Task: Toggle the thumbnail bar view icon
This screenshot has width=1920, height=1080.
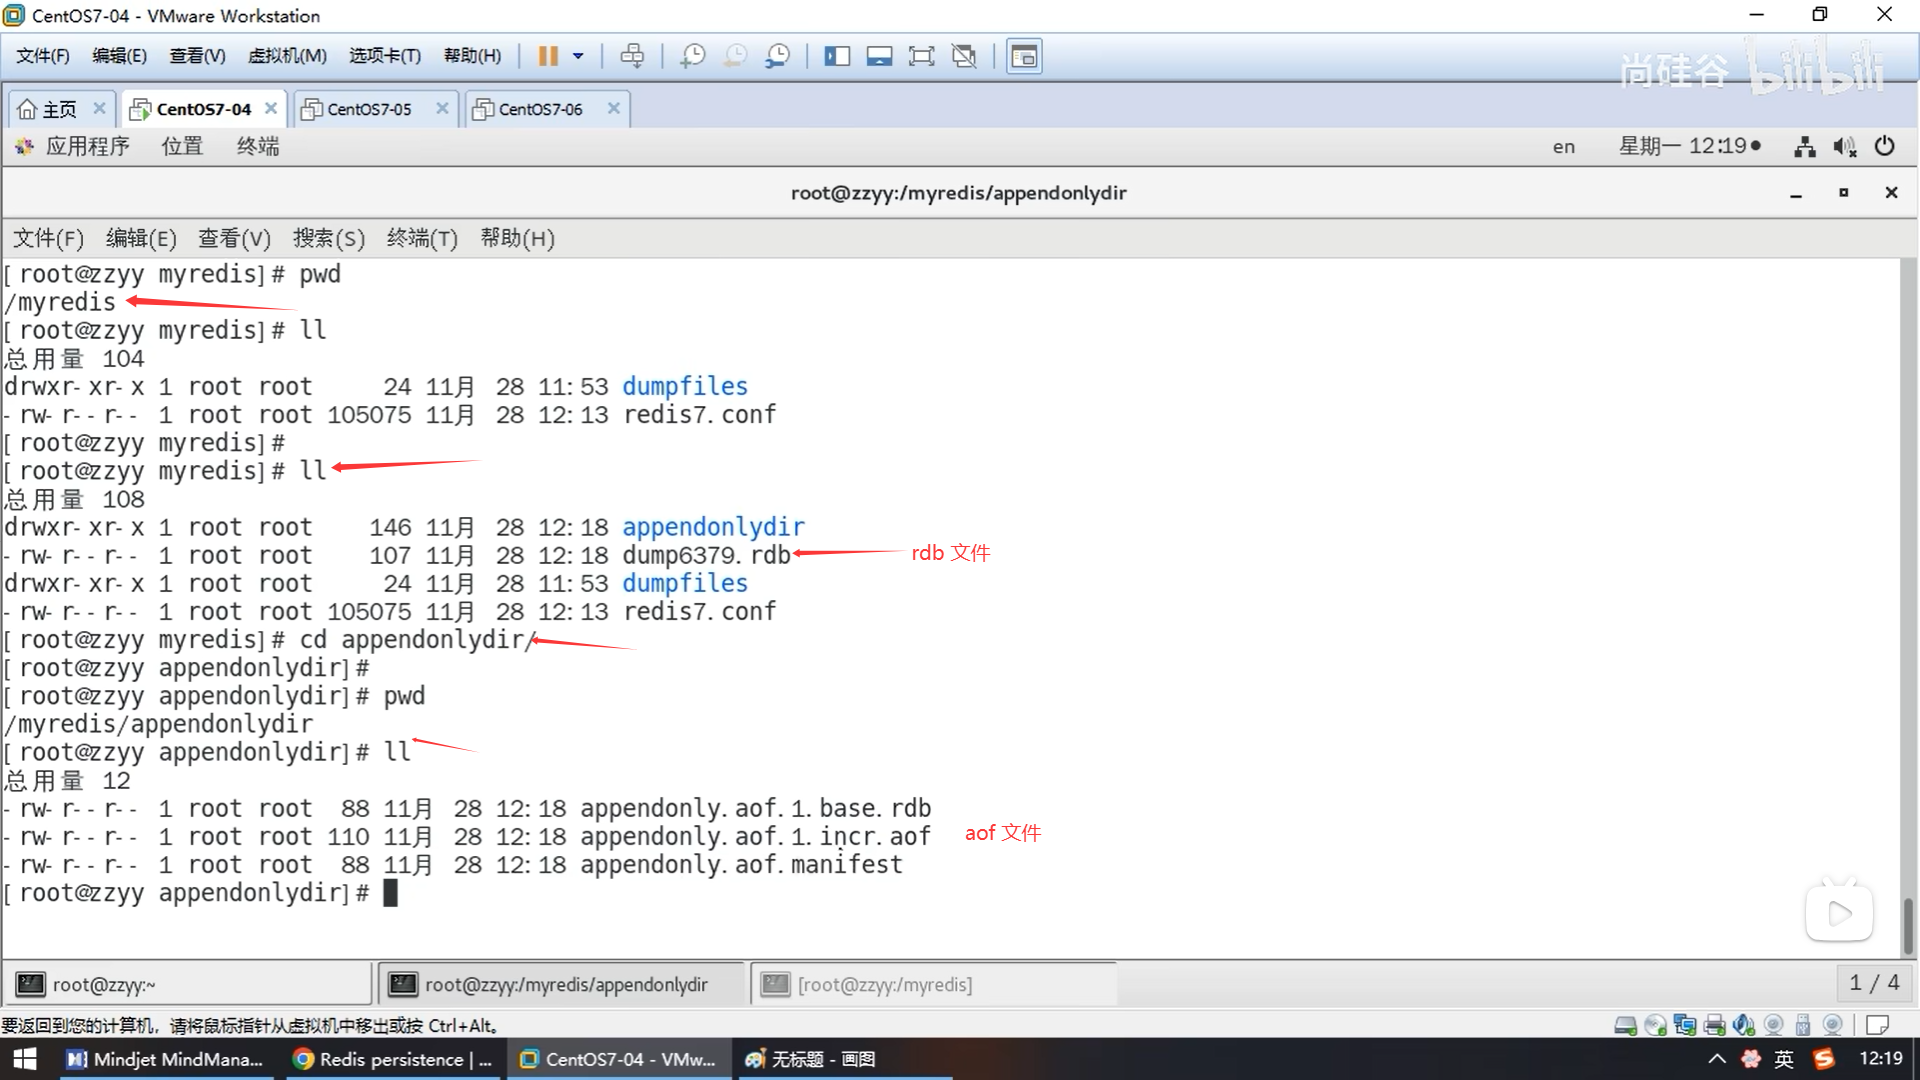Action: coord(879,56)
